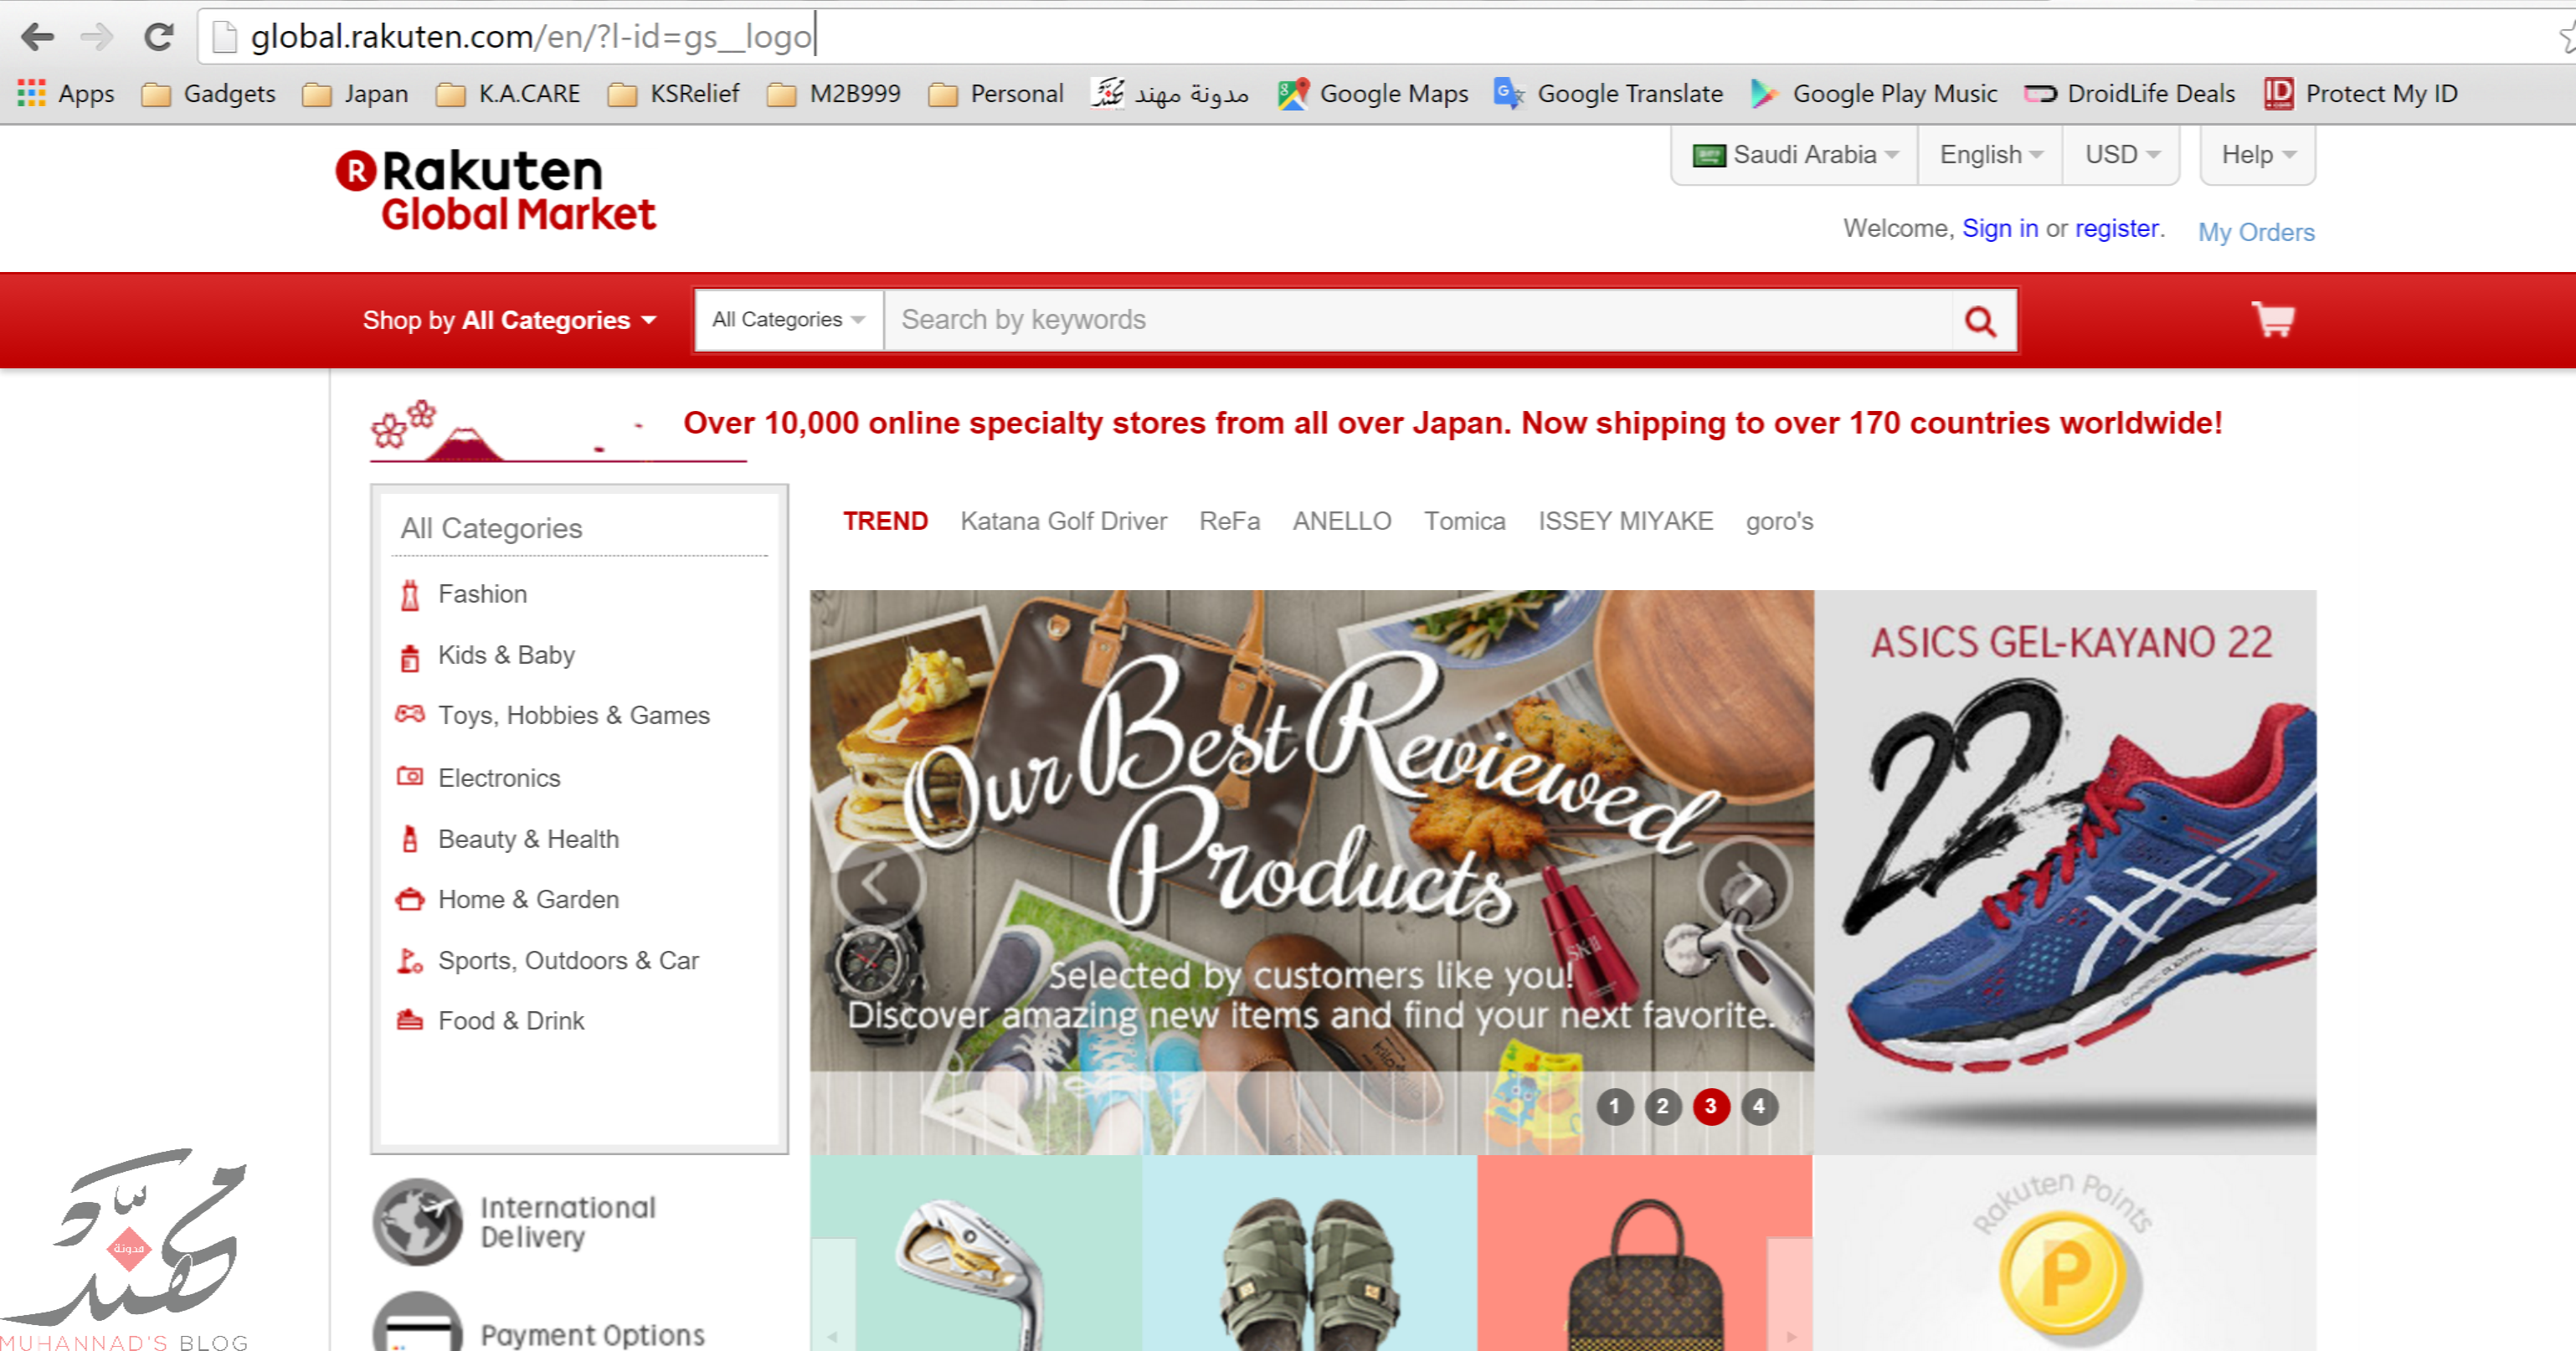Open the DroidLife Deals bookmark

2129,93
